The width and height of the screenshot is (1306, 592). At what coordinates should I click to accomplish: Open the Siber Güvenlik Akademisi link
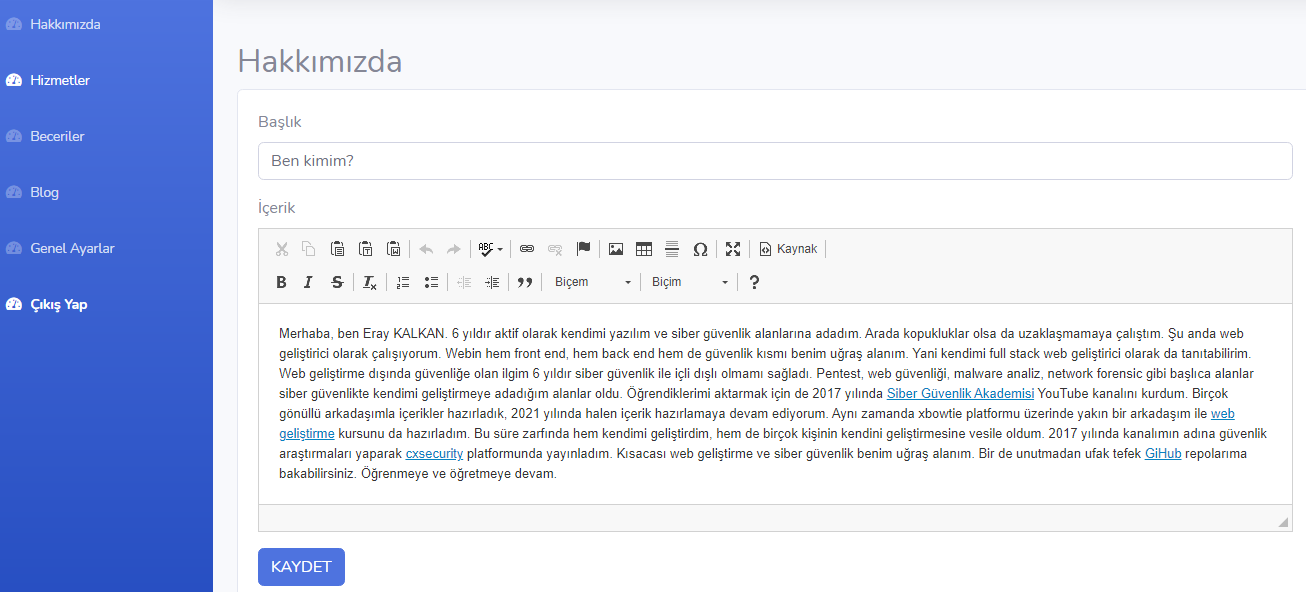pos(959,393)
